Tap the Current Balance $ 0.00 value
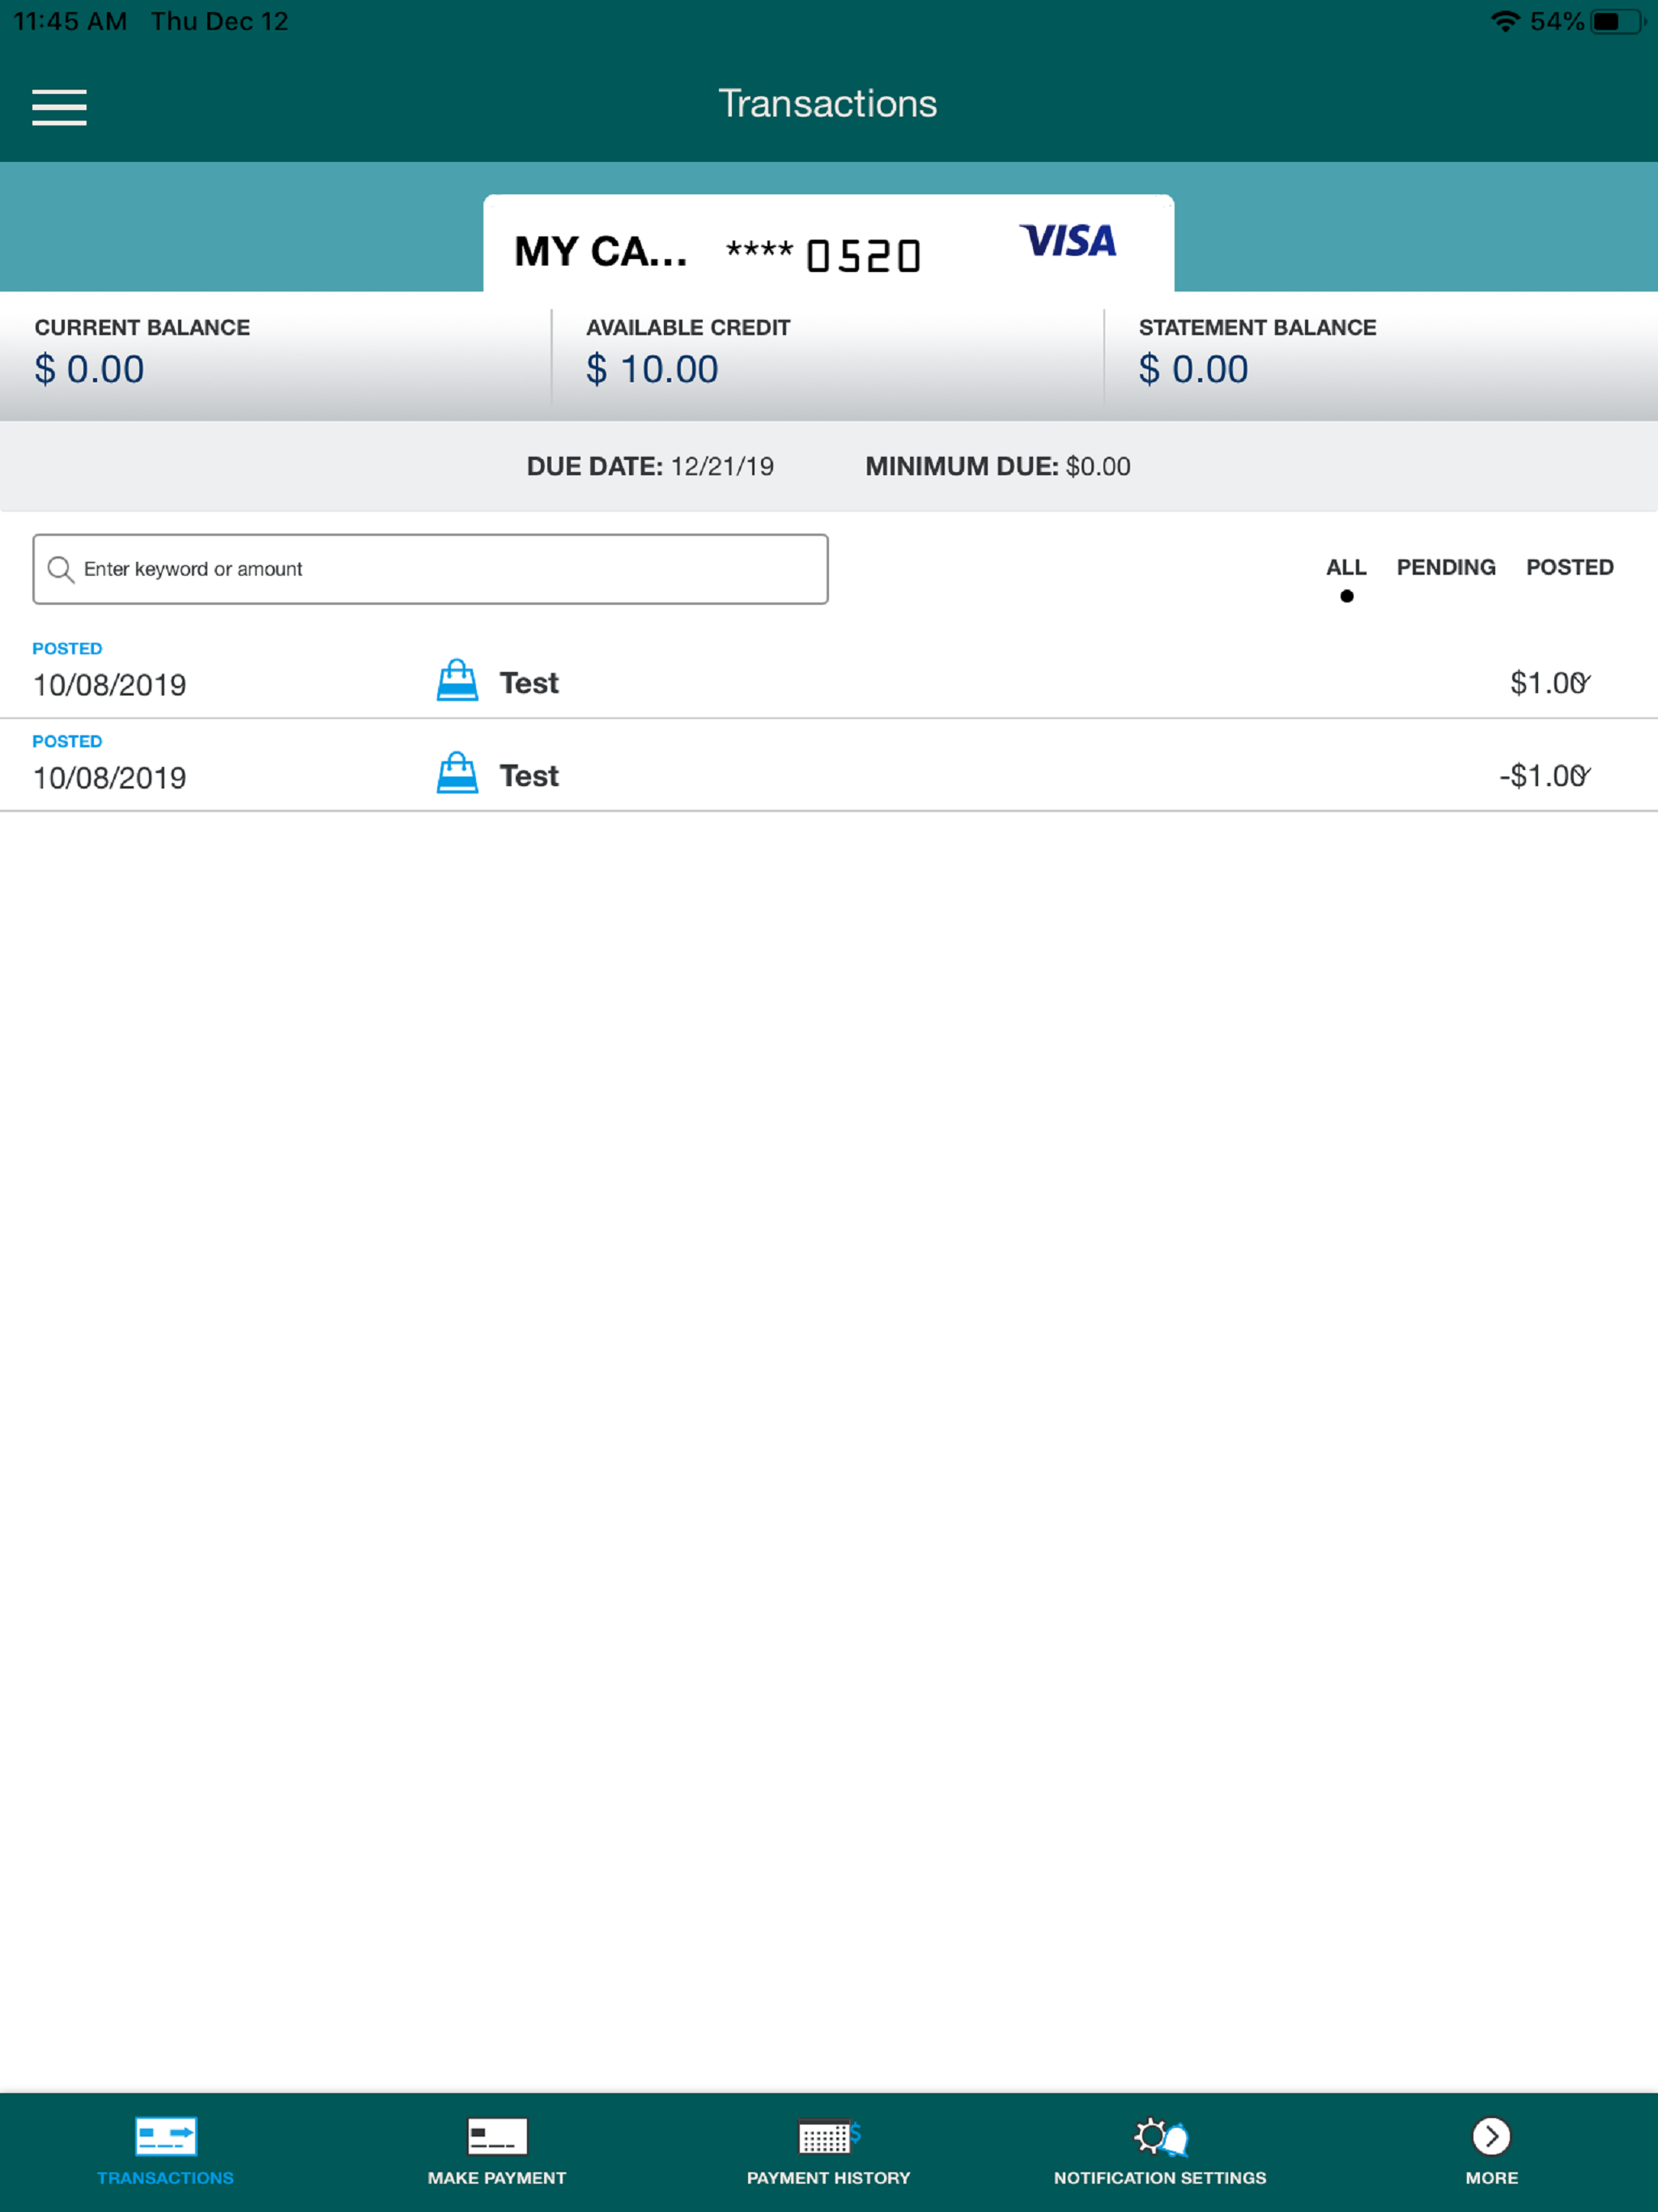 tap(89, 370)
